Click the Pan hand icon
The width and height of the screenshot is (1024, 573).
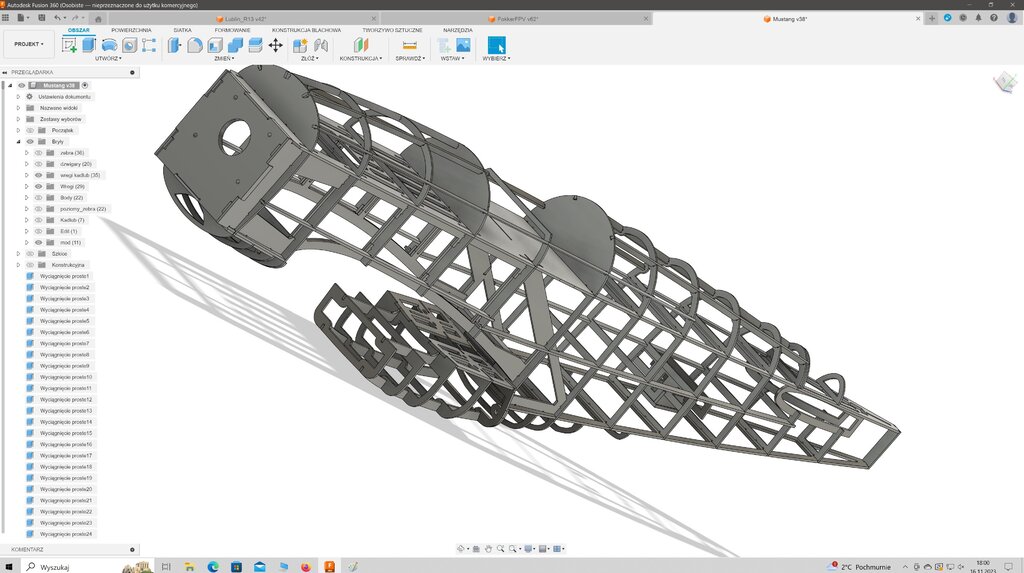click(488, 549)
